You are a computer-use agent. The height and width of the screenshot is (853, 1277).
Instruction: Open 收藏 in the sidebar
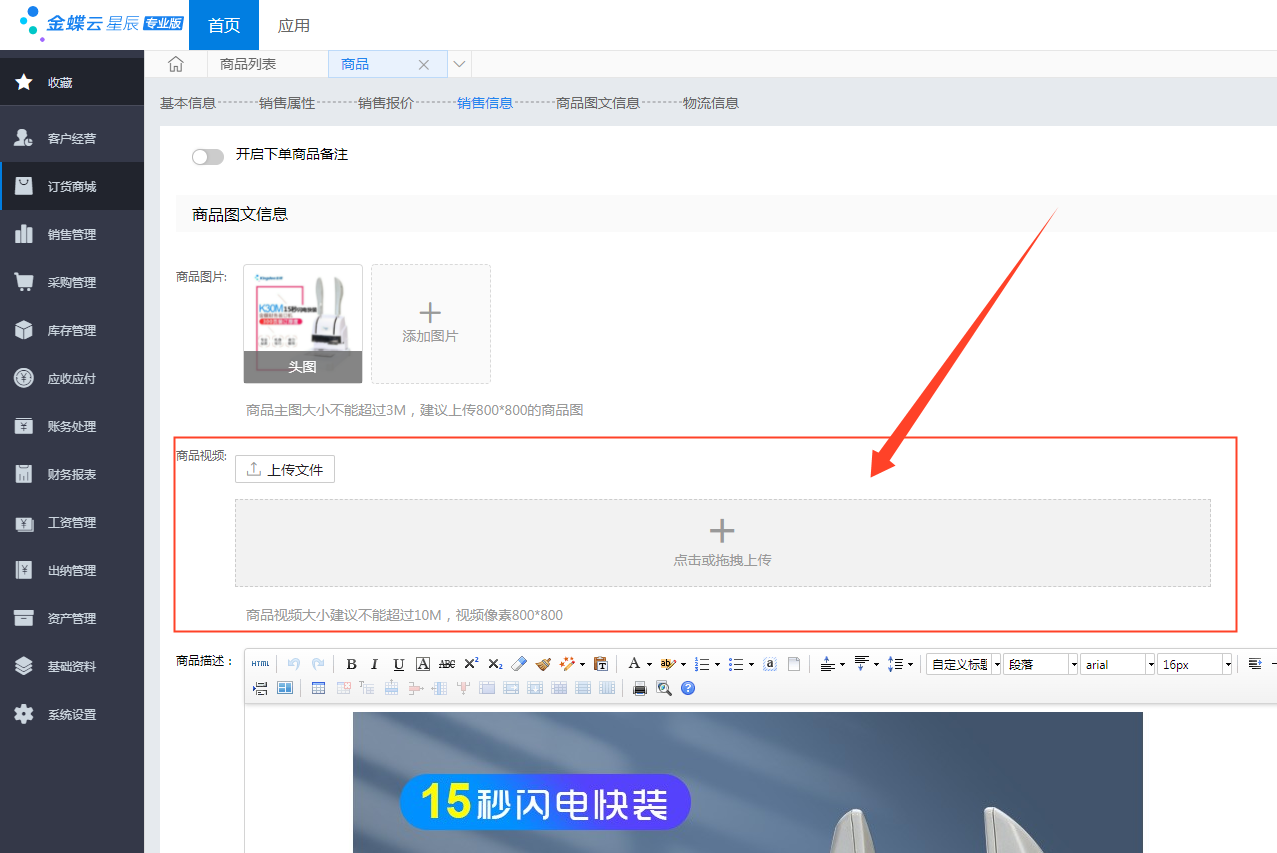coord(72,82)
